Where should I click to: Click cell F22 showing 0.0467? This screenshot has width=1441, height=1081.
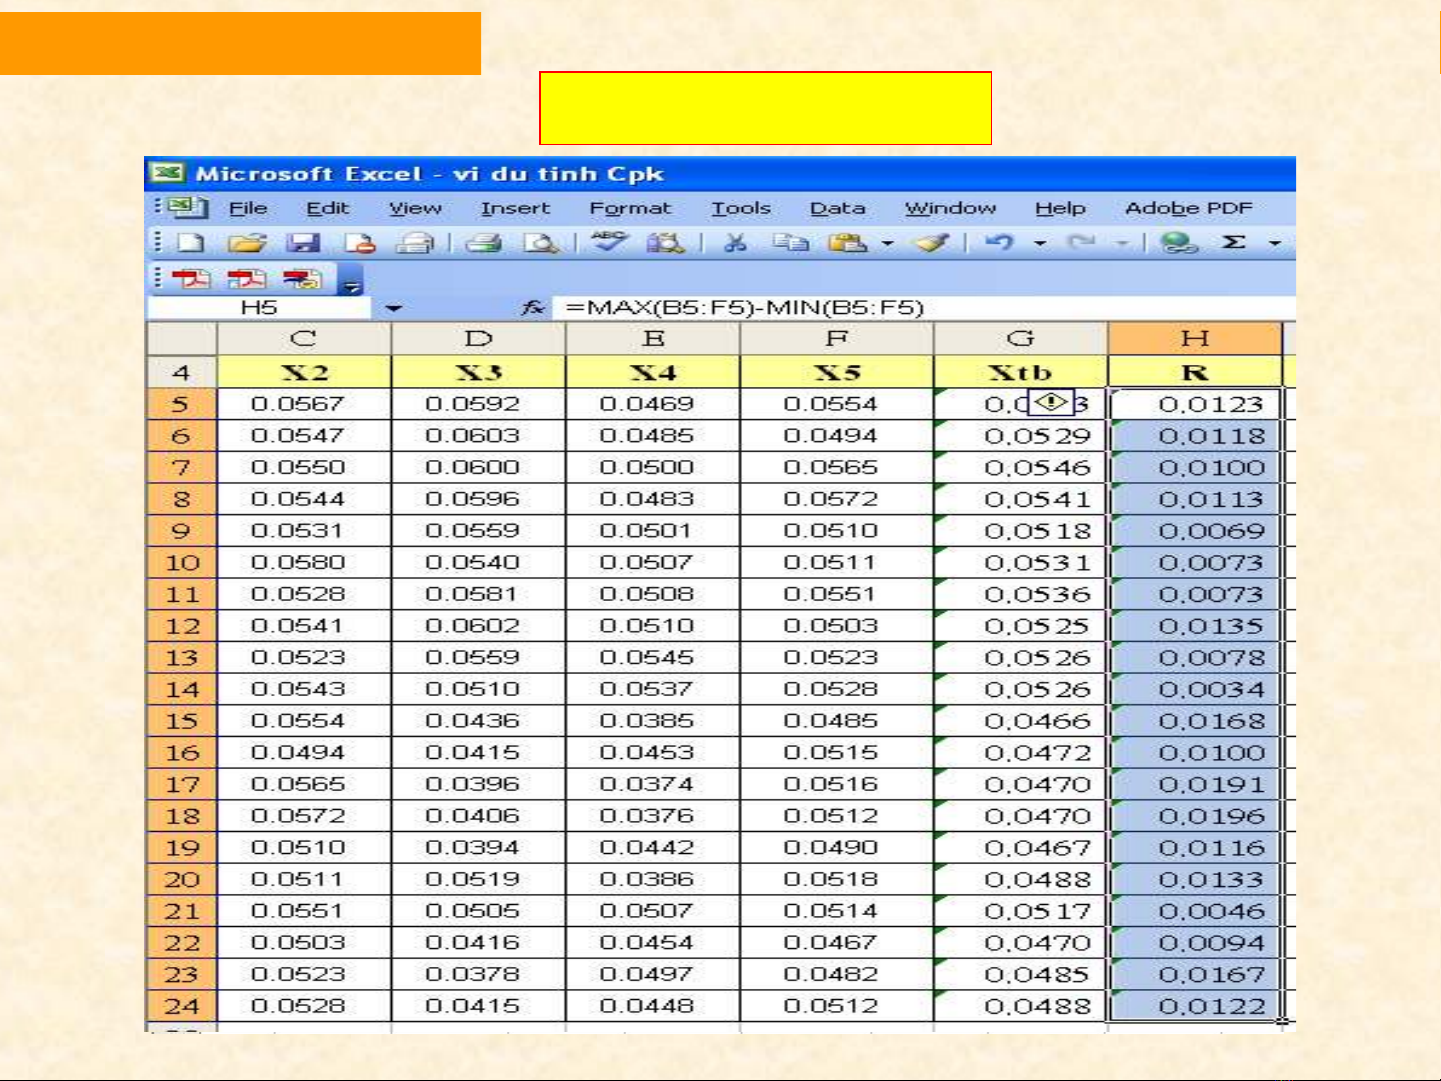click(837, 943)
